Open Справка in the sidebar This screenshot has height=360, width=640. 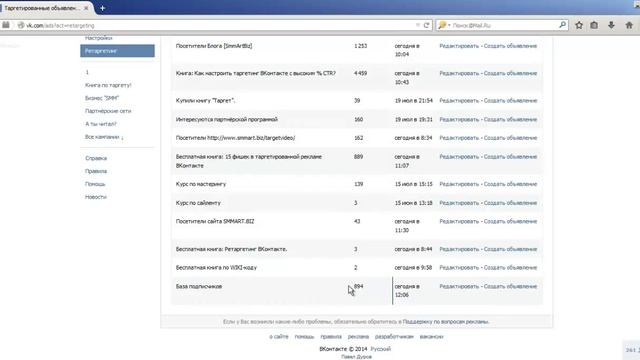[96, 158]
